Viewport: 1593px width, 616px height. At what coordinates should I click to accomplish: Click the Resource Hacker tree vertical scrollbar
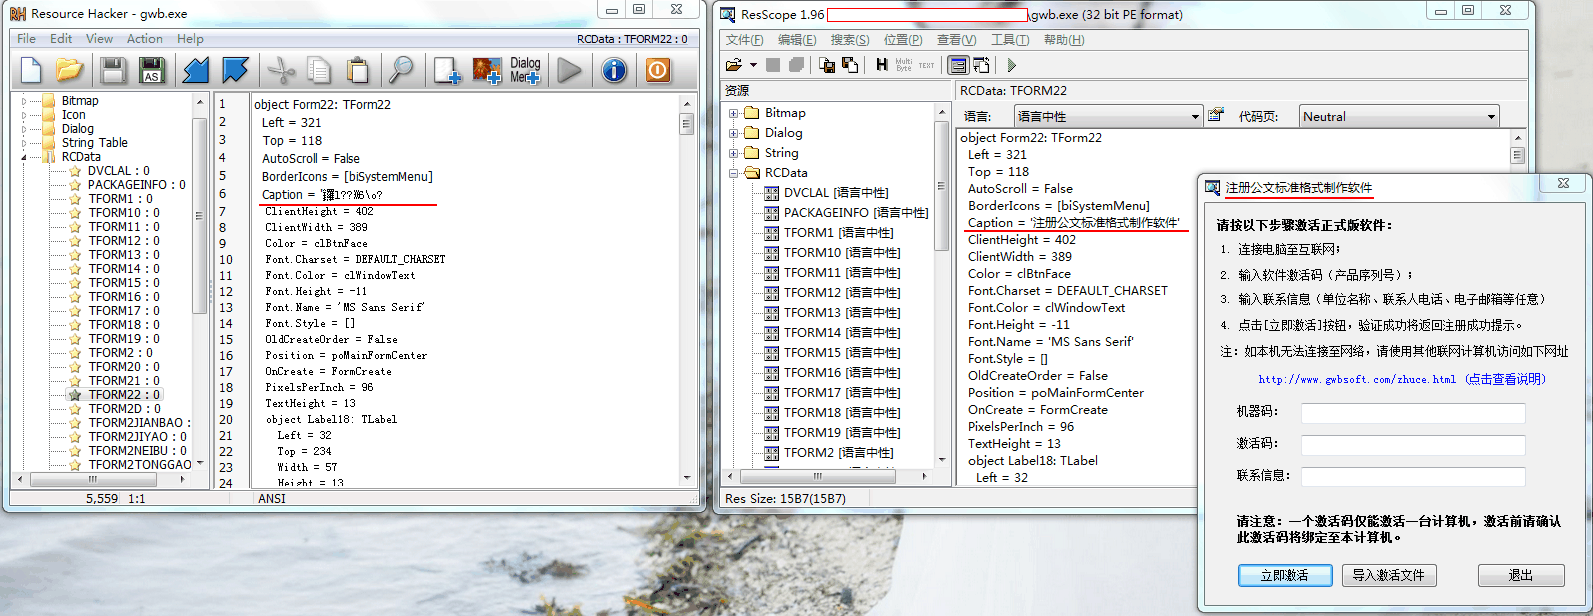pyautogui.click(x=199, y=285)
